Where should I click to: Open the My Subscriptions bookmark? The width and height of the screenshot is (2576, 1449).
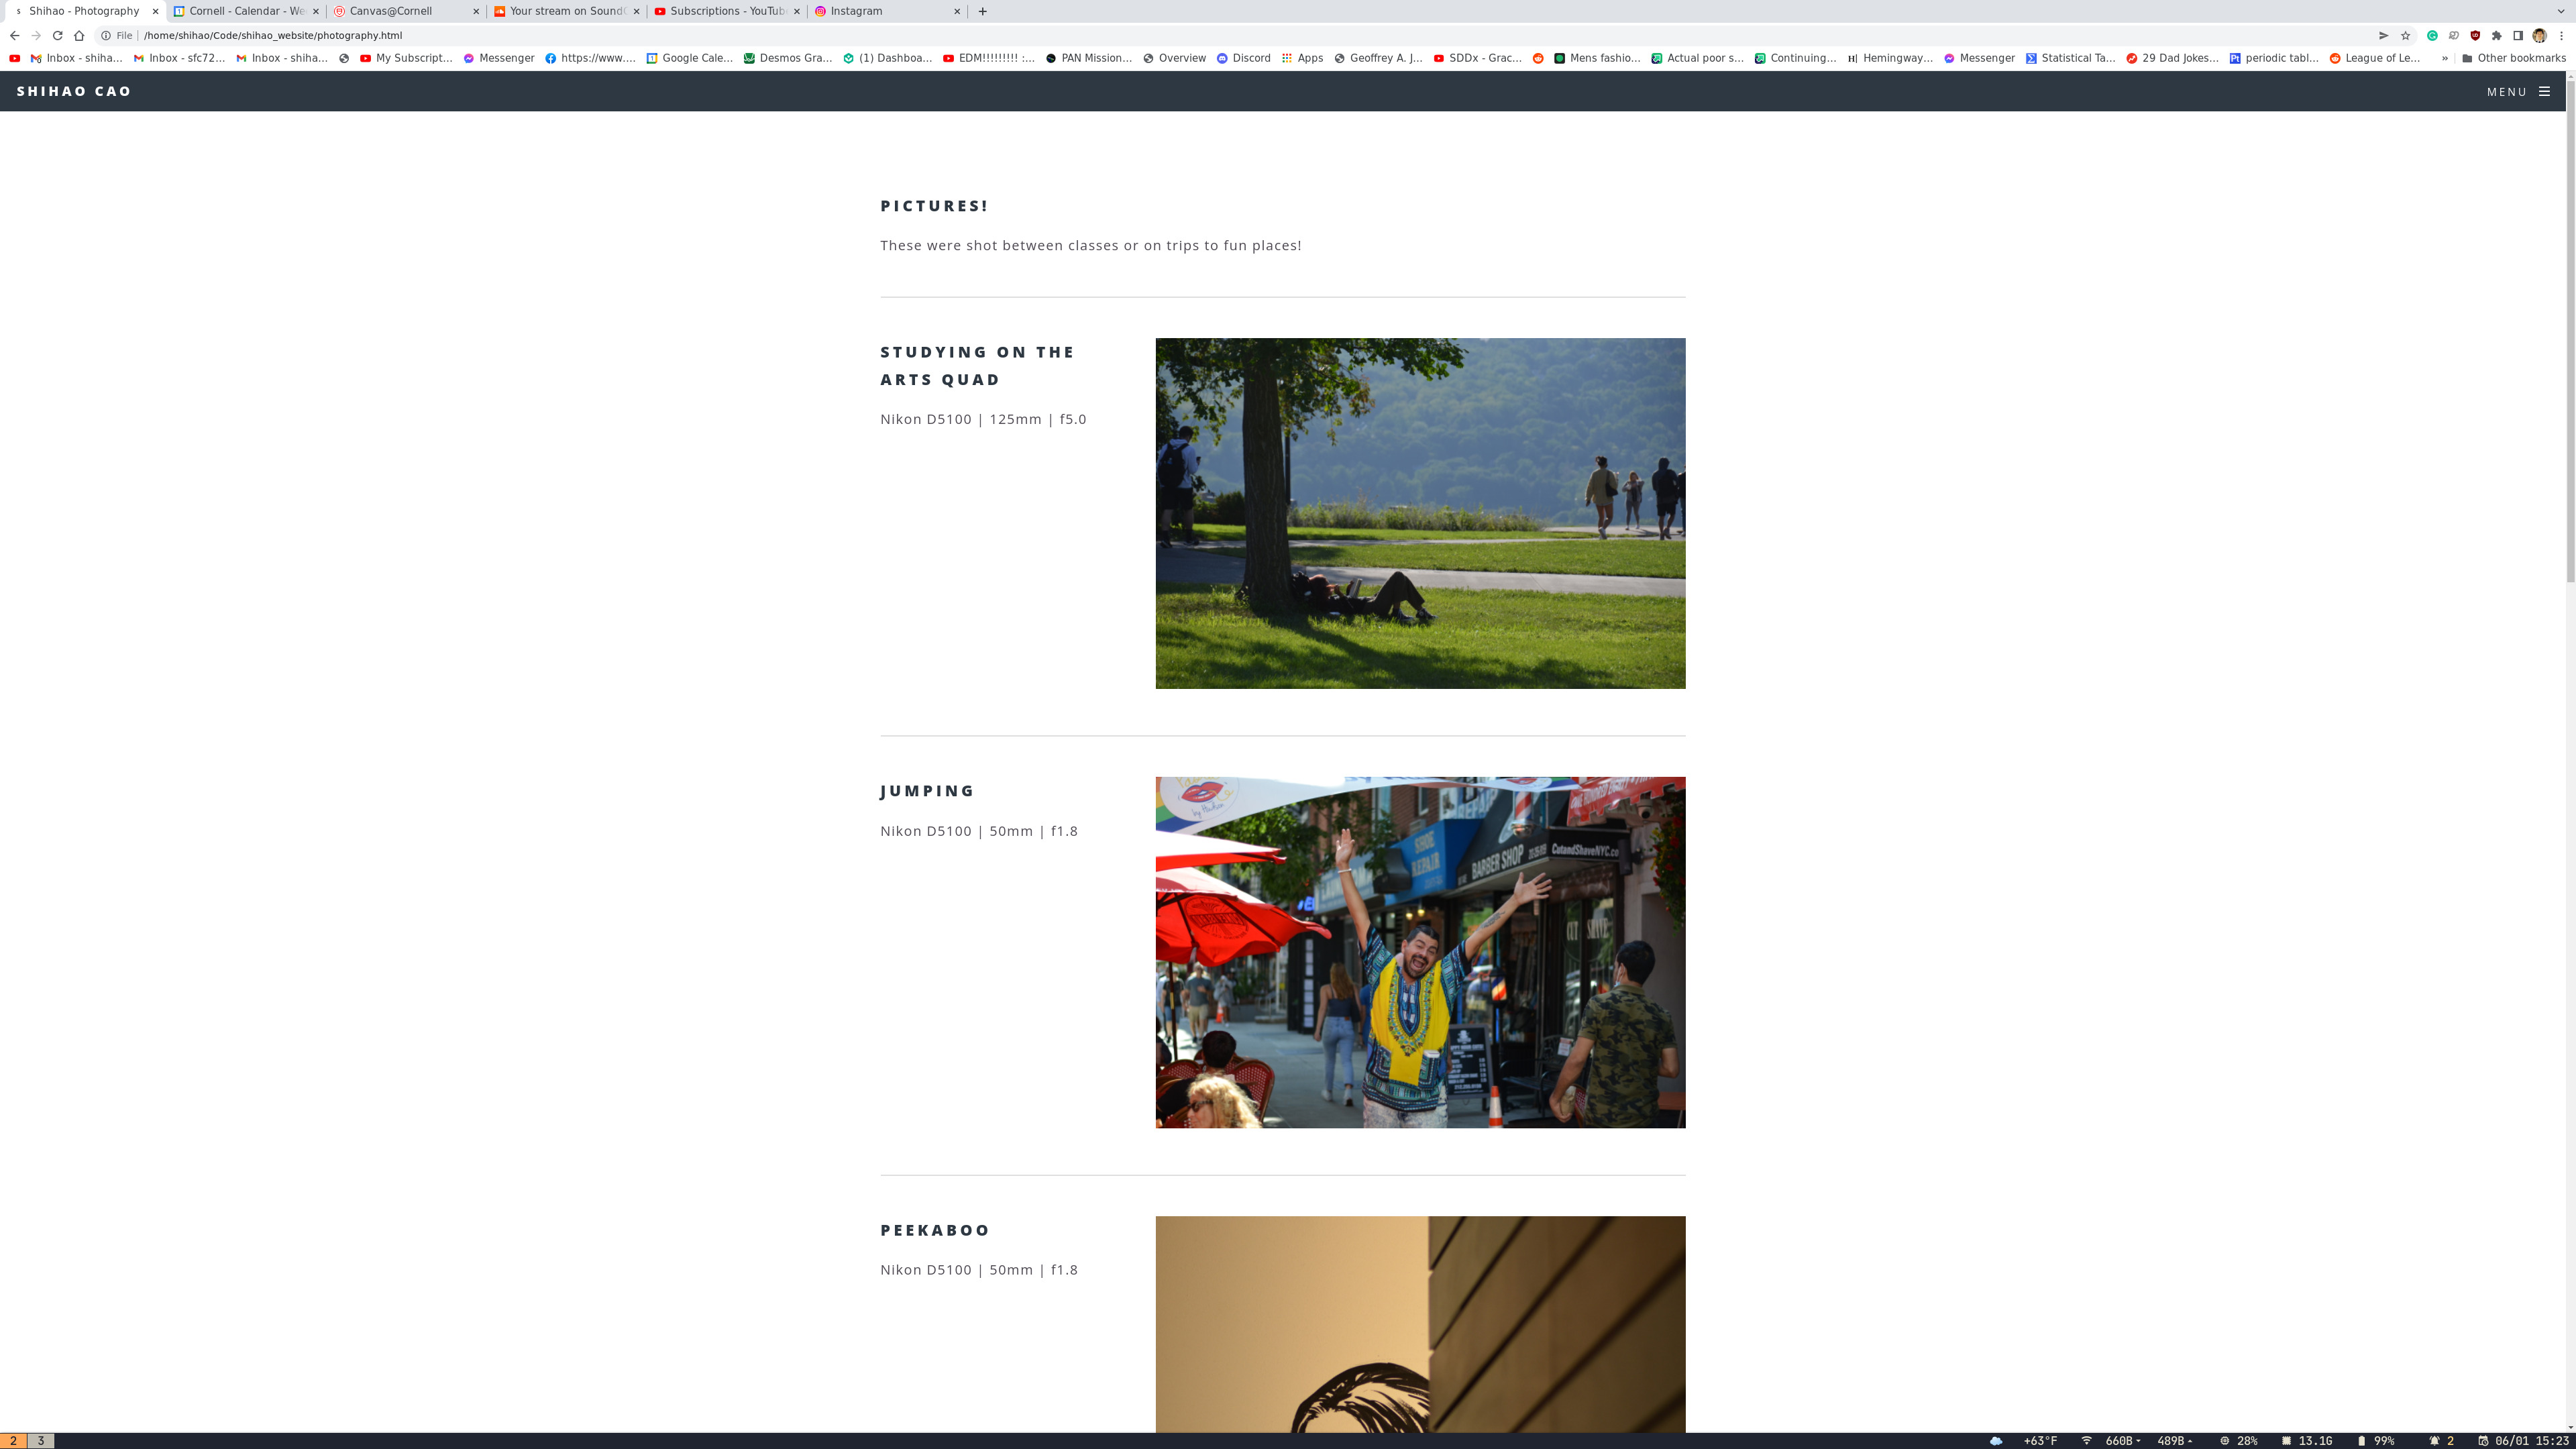tap(406, 58)
